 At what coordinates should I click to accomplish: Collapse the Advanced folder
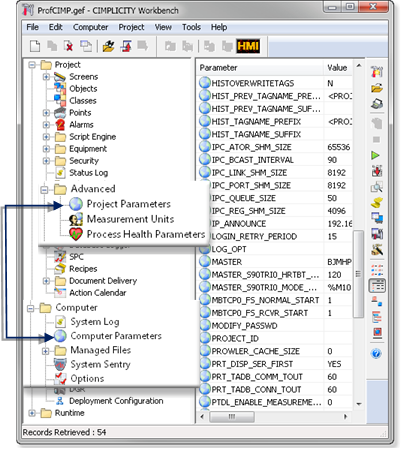(44, 190)
